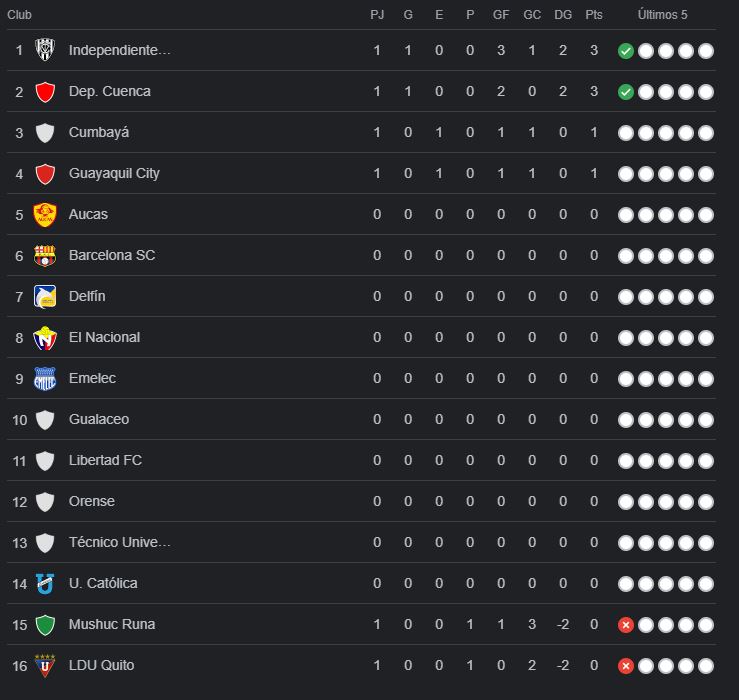Screen dimensions: 739x700
Task: Open the Guayaquil City team link
Action: click(114, 173)
